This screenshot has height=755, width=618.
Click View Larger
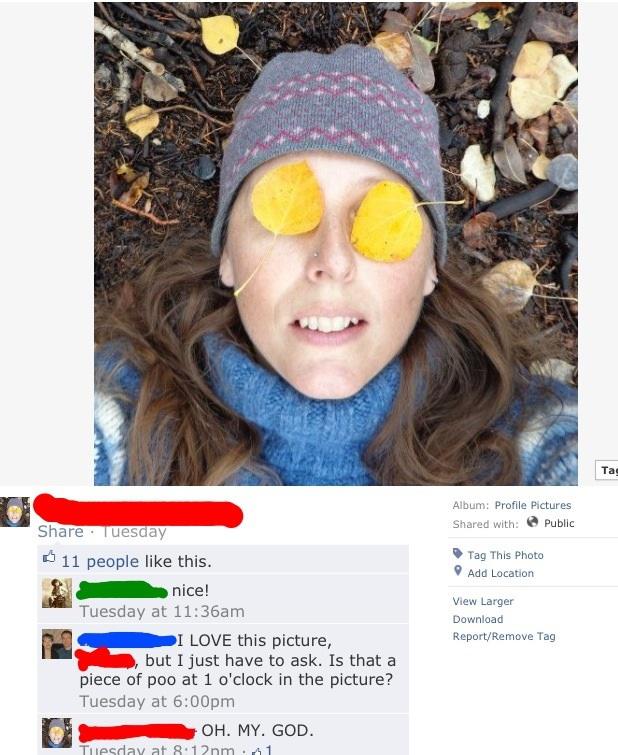(x=483, y=601)
